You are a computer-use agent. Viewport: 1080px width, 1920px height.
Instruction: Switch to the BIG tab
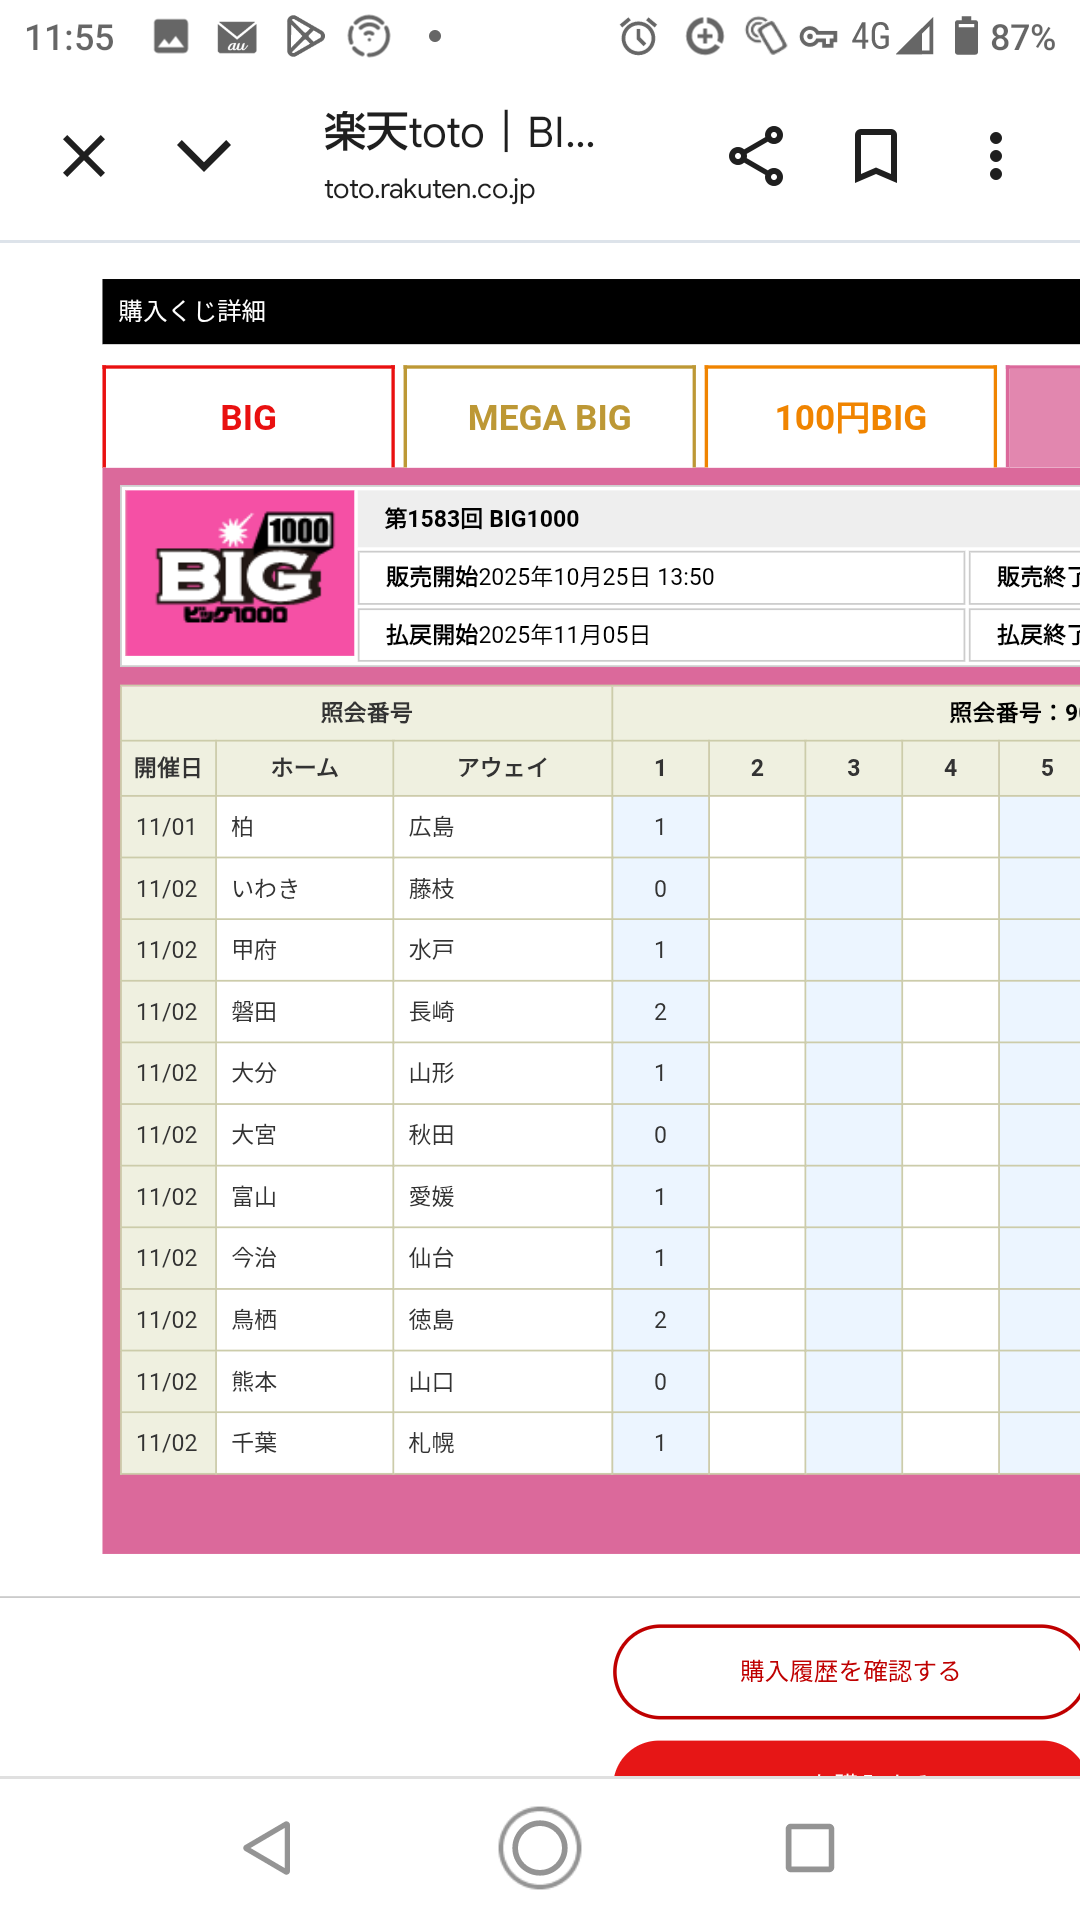(x=248, y=418)
